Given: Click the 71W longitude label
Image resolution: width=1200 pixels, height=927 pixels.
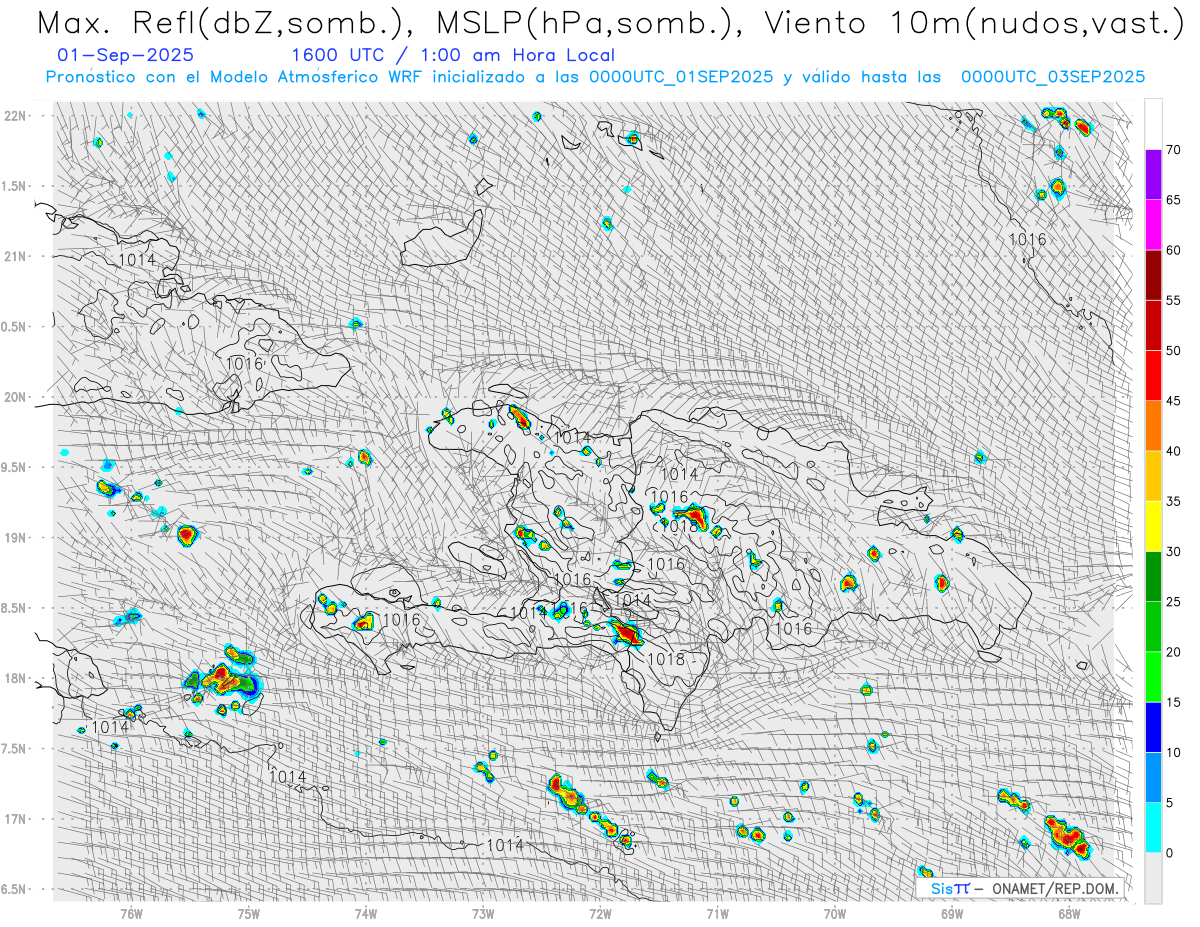Looking at the screenshot, I should (717, 912).
